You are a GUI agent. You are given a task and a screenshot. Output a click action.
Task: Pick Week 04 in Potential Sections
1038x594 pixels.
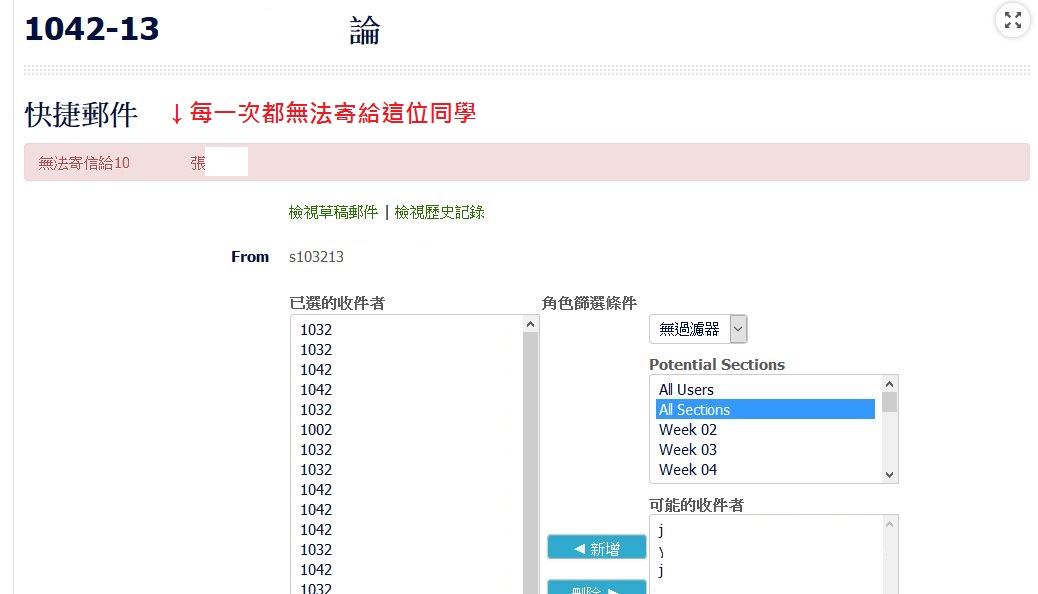coord(688,470)
